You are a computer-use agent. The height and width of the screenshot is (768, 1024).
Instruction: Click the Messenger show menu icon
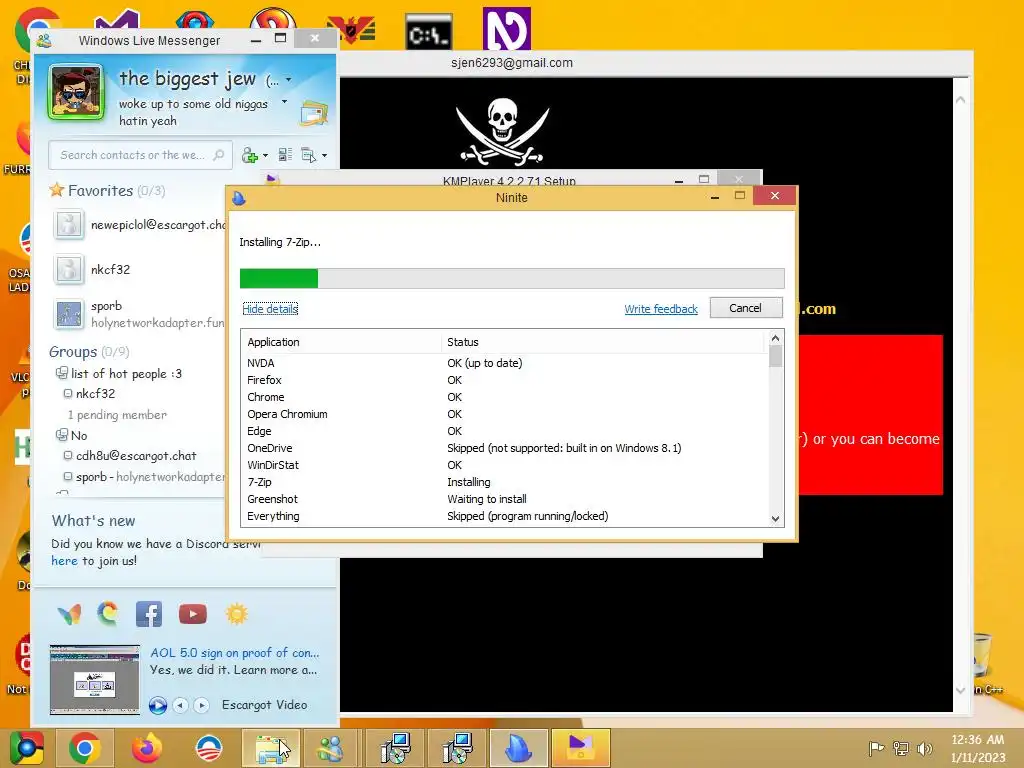click(x=308, y=155)
